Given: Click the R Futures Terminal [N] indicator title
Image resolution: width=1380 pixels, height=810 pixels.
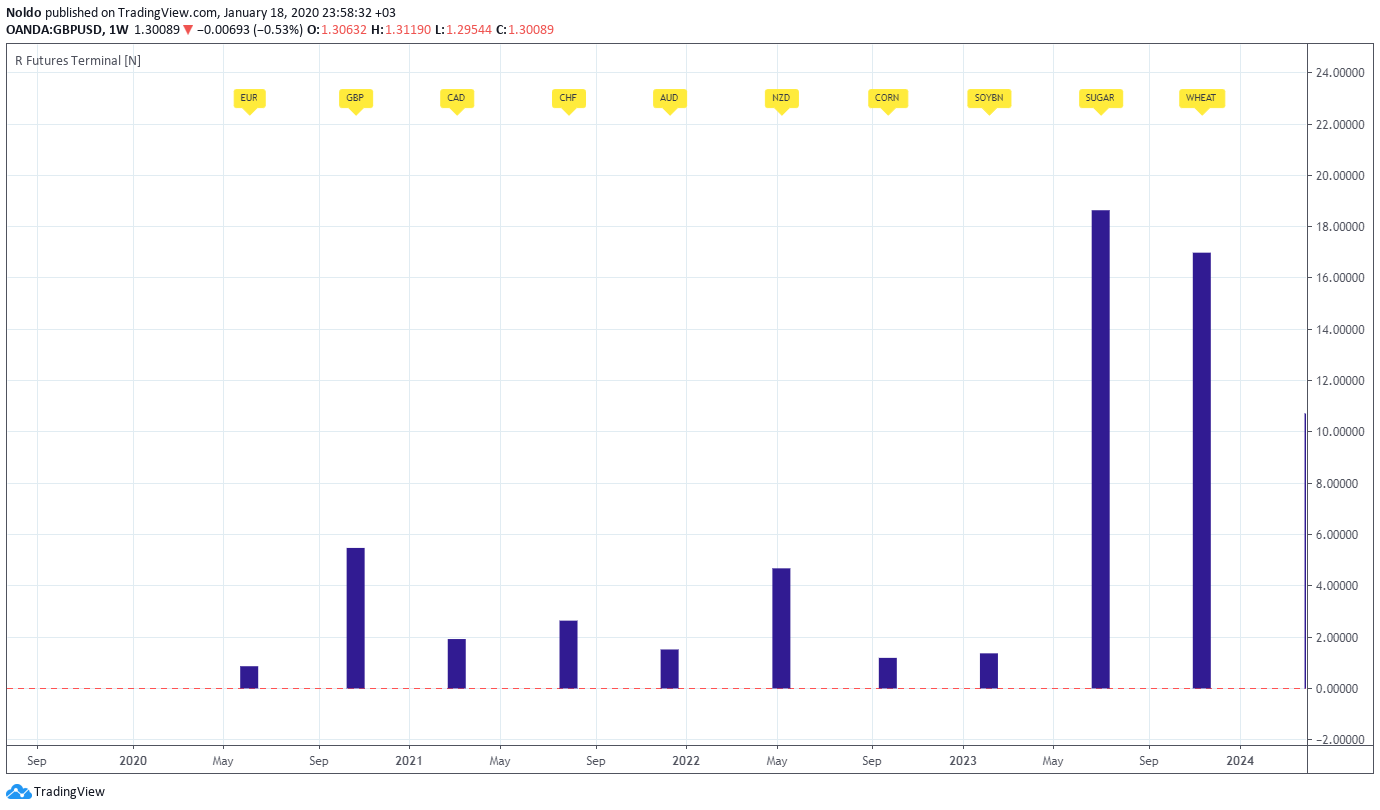Looking at the screenshot, I should click(x=78, y=60).
